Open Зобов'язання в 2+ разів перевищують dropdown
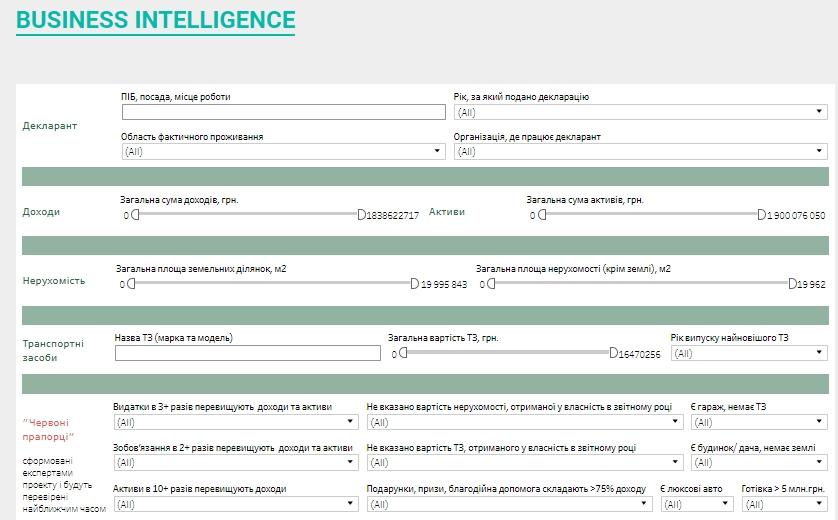The width and height of the screenshot is (838, 520). tap(236, 463)
